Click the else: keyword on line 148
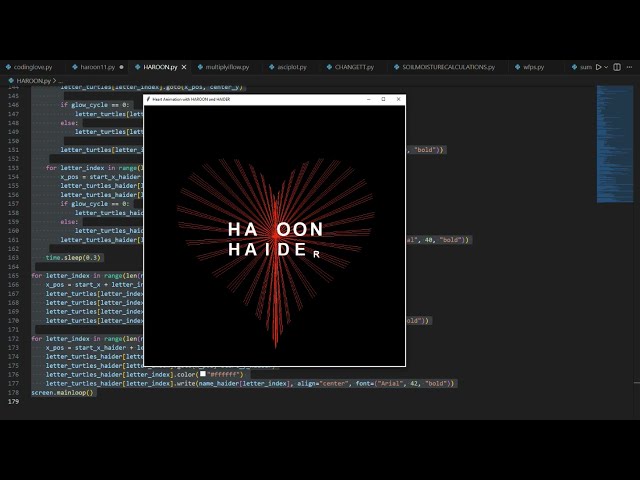Viewport: 640px width, 480px height. tap(69, 123)
